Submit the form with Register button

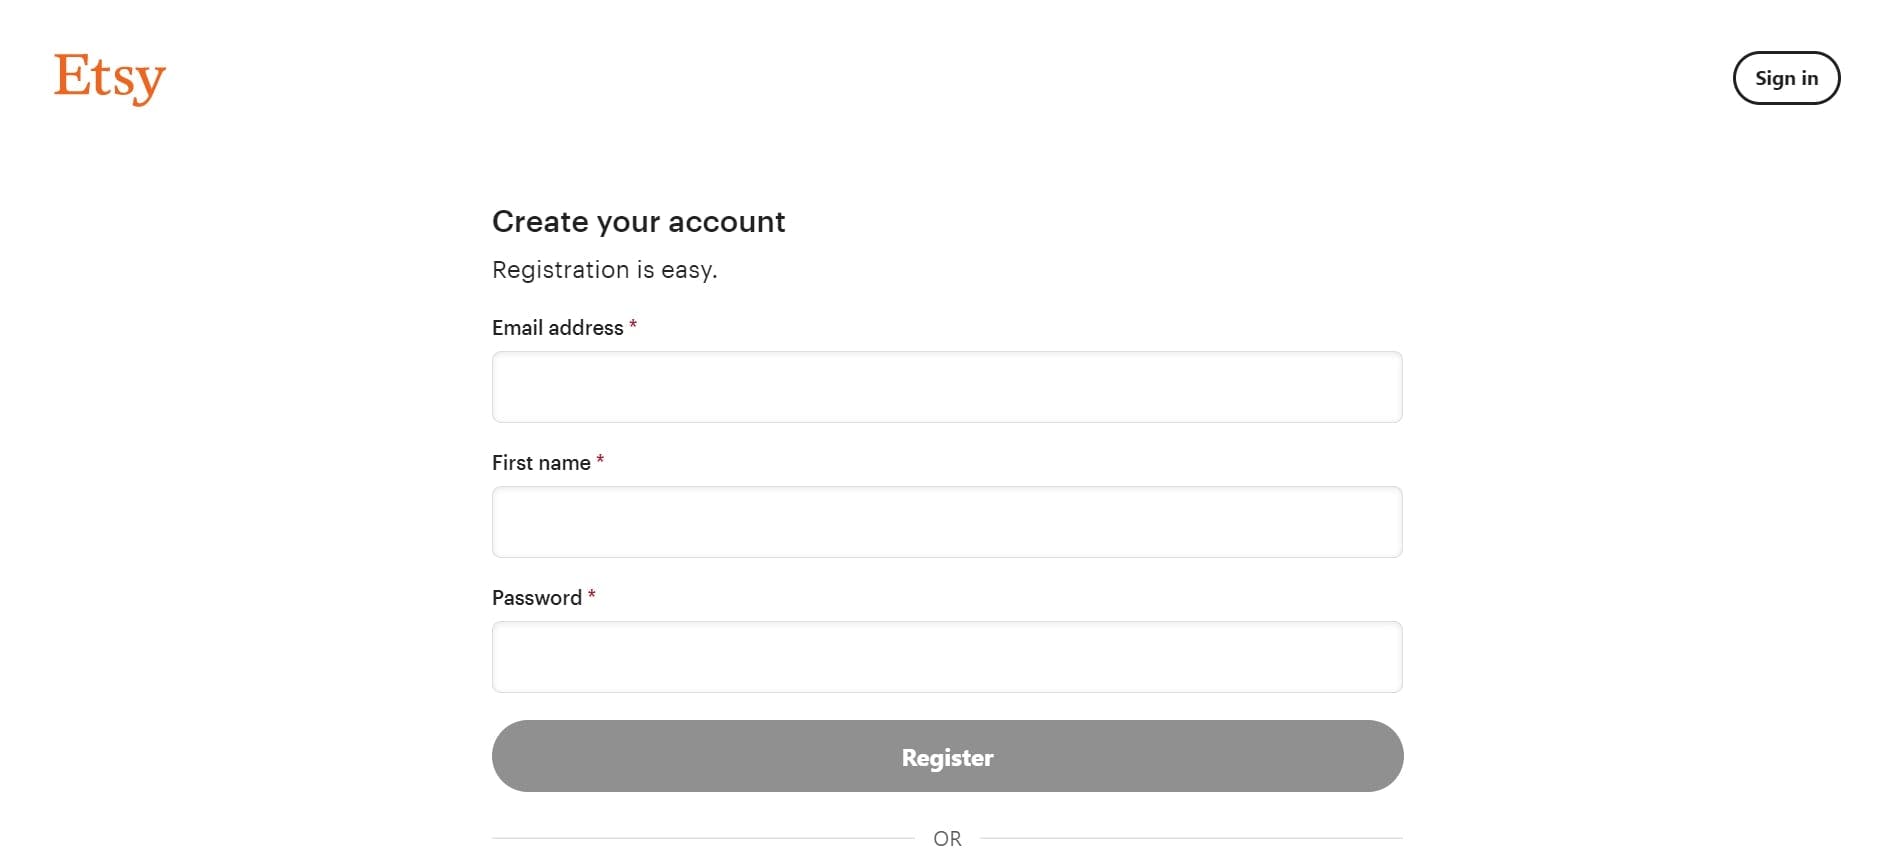[947, 756]
